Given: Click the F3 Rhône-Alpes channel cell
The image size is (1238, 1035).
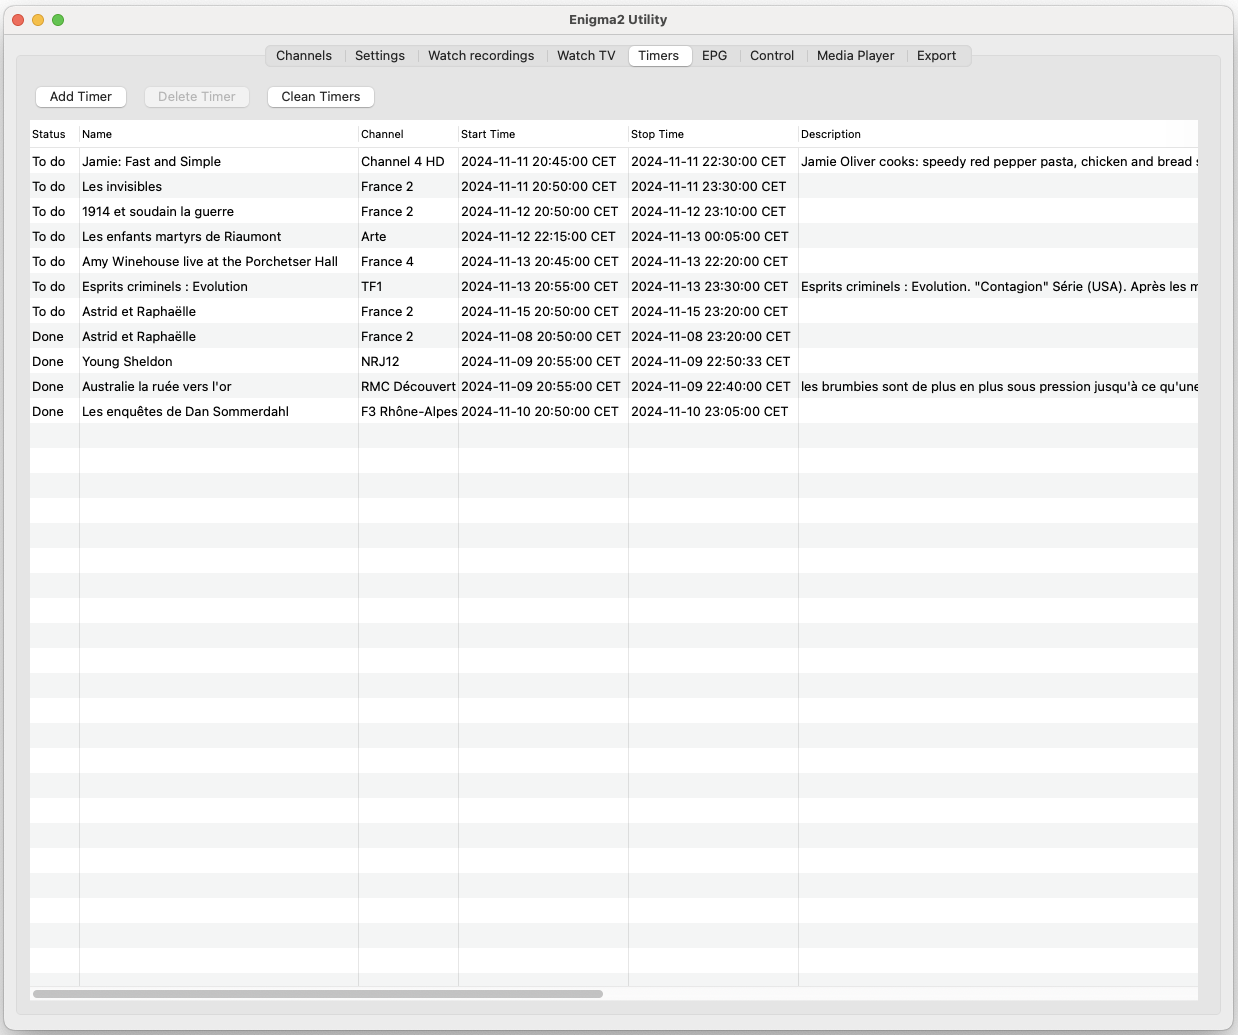Looking at the screenshot, I should click(408, 411).
